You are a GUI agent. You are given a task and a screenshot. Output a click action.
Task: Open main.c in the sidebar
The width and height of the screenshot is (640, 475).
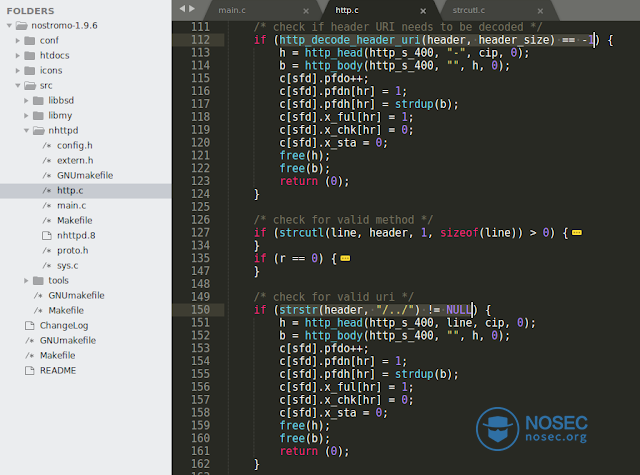71,206
